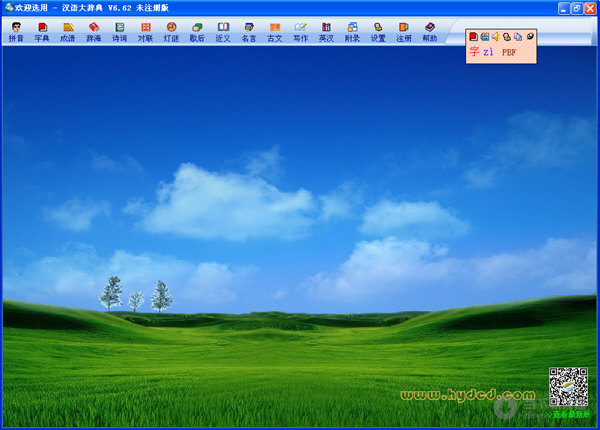The image size is (600, 430).
Task: Click the 查看最新版 link
Action: point(568,414)
